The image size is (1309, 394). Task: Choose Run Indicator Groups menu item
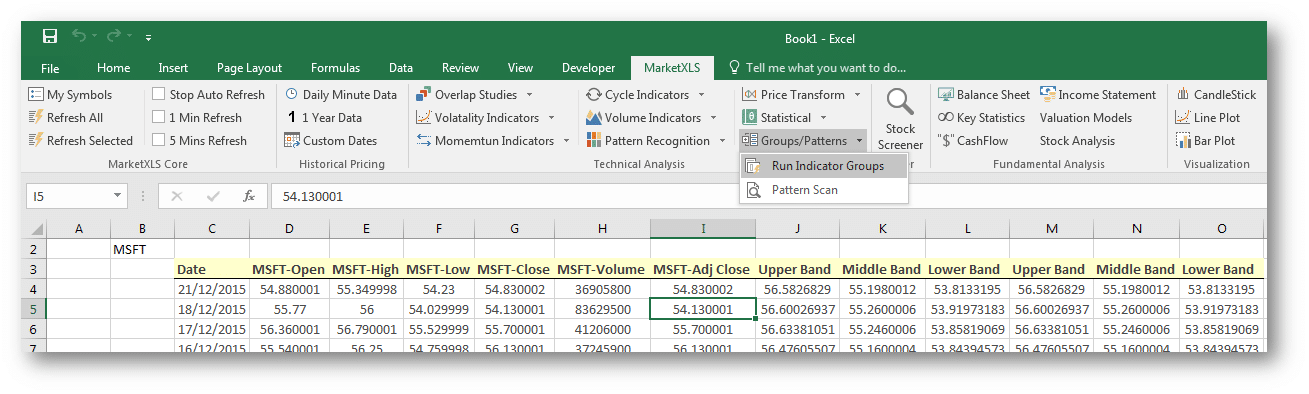point(824,166)
